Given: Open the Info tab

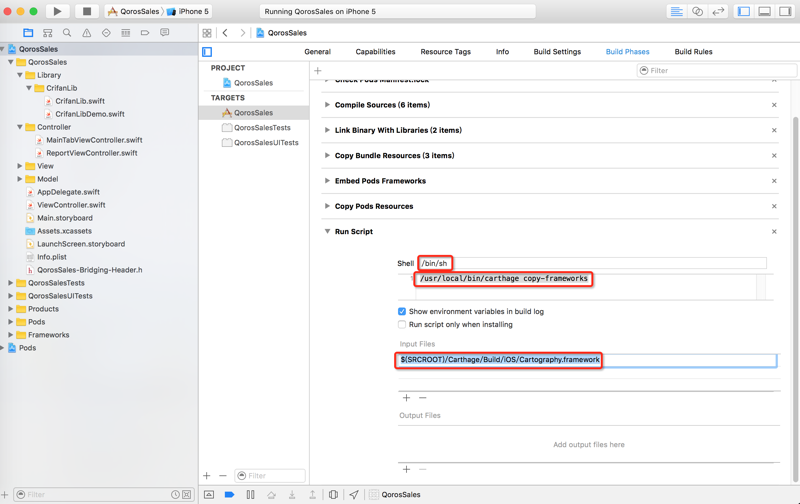Looking at the screenshot, I should click(502, 52).
